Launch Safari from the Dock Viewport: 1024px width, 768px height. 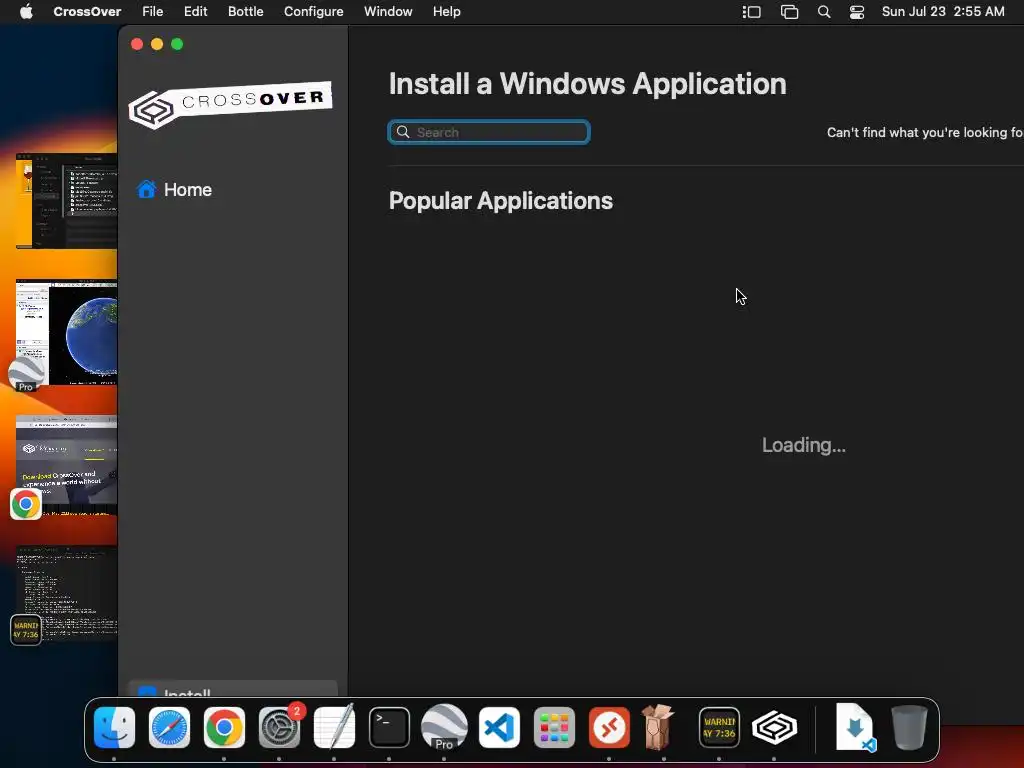point(169,728)
